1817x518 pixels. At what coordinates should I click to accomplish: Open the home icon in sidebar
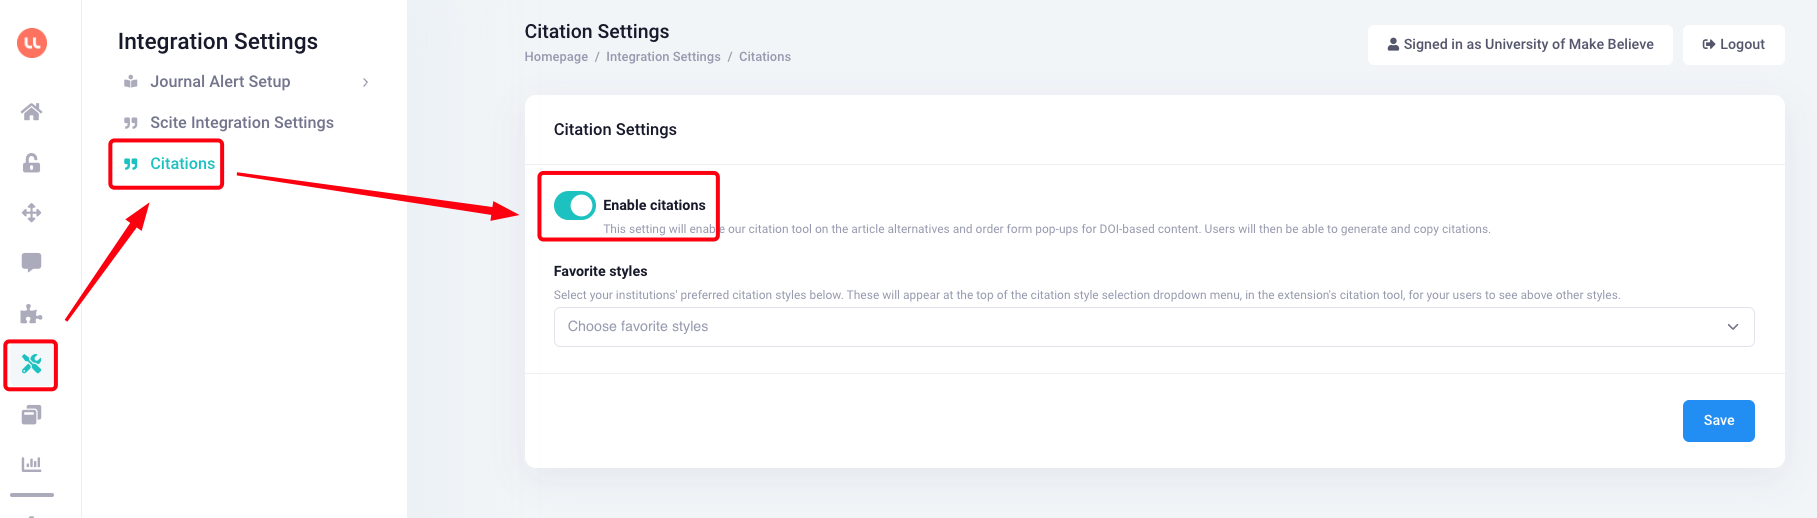point(32,112)
